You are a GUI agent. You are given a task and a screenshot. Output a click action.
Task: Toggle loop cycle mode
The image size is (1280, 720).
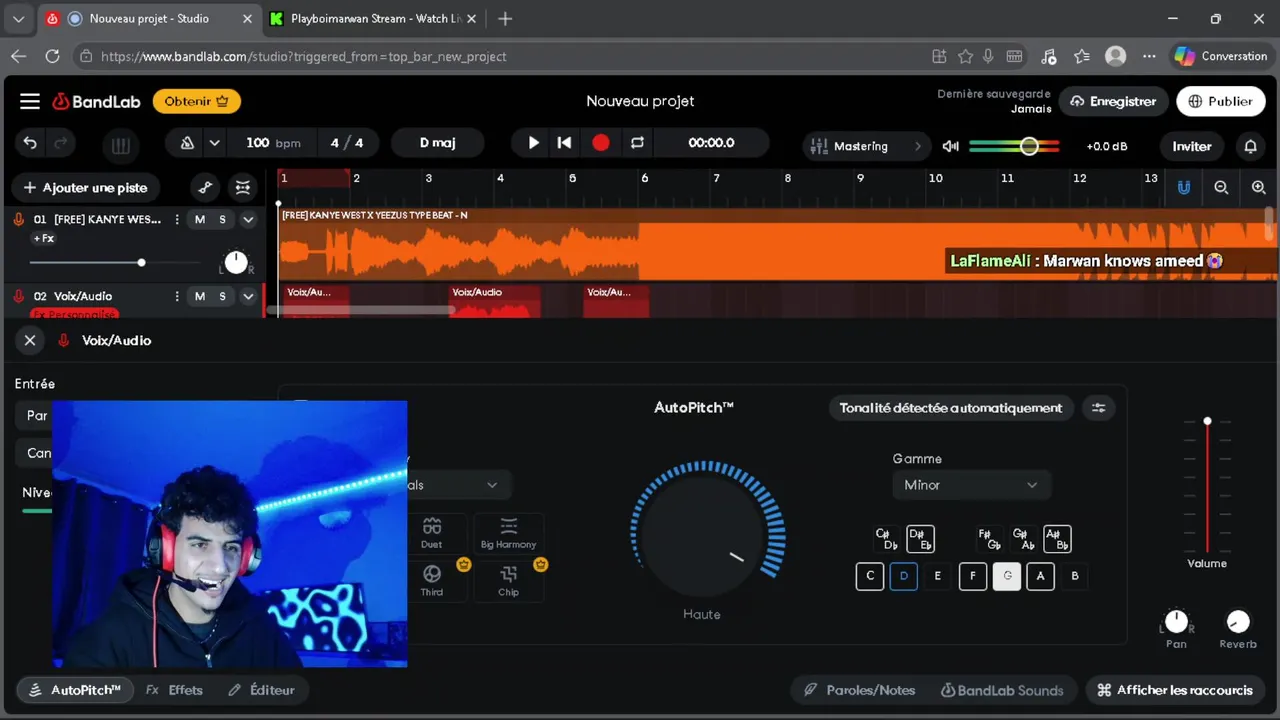pos(637,143)
